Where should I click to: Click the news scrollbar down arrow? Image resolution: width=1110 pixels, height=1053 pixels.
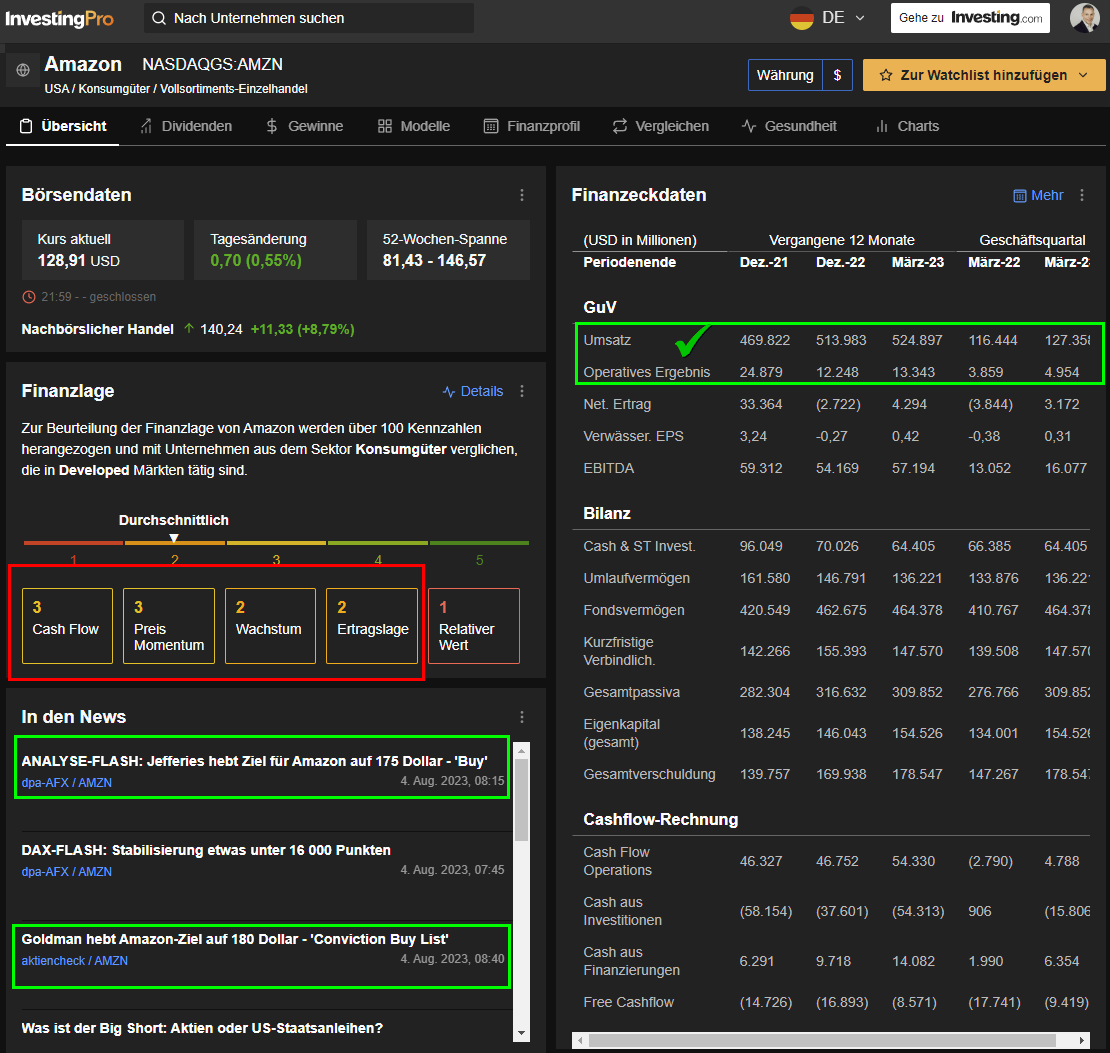[x=521, y=1033]
